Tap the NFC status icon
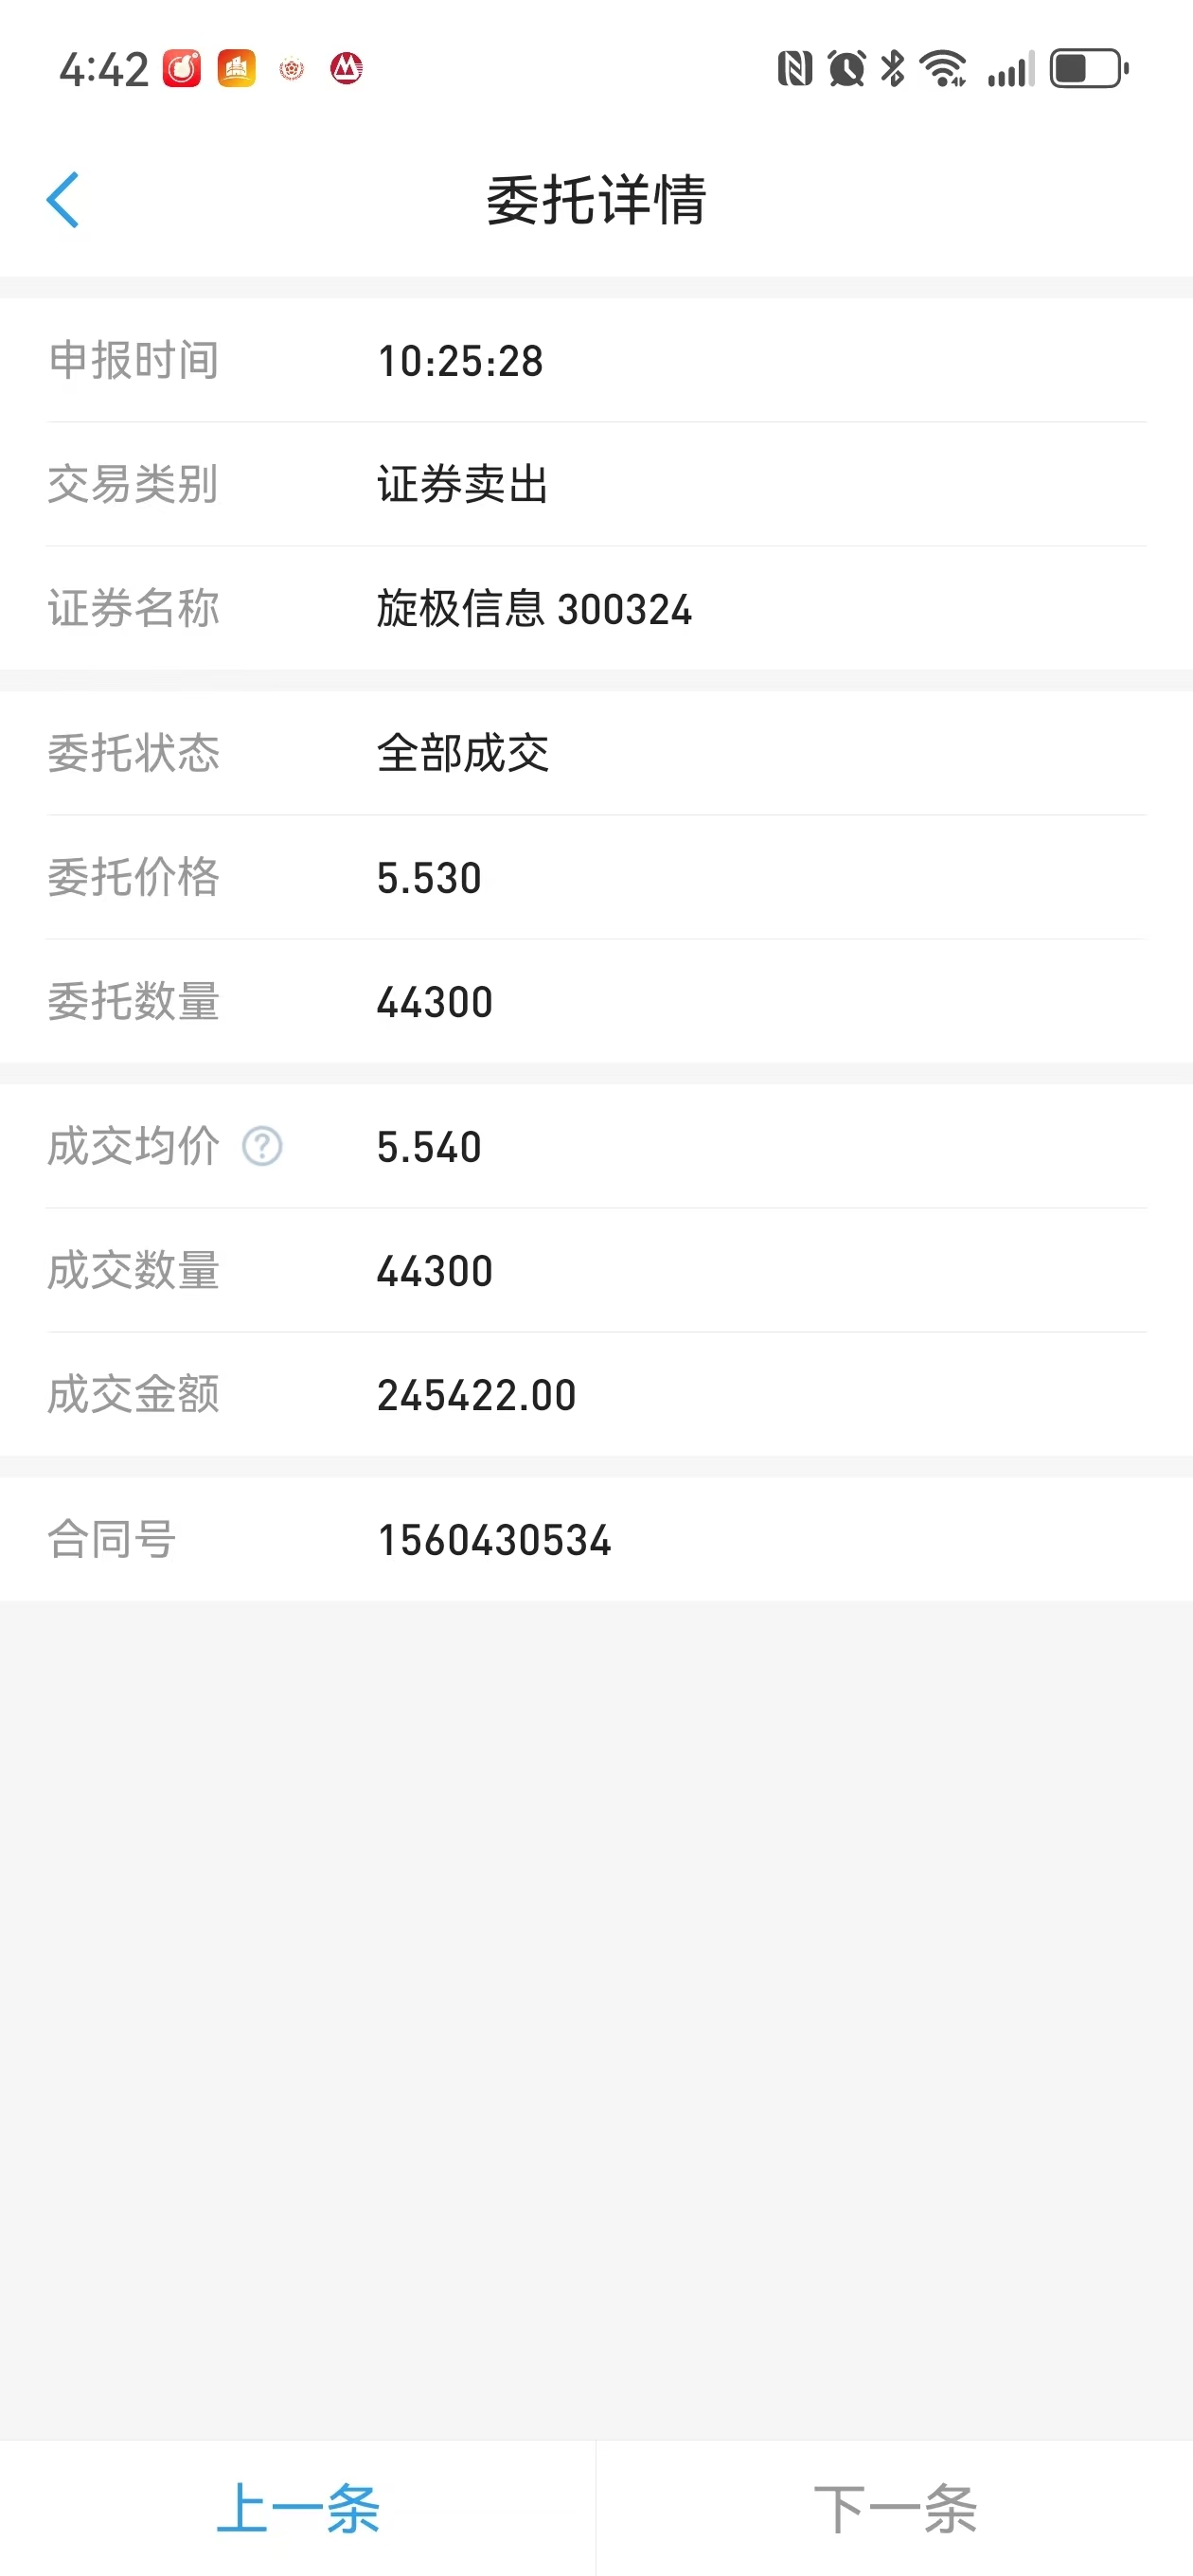Image resolution: width=1193 pixels, height=2576 pixels. 795,69
